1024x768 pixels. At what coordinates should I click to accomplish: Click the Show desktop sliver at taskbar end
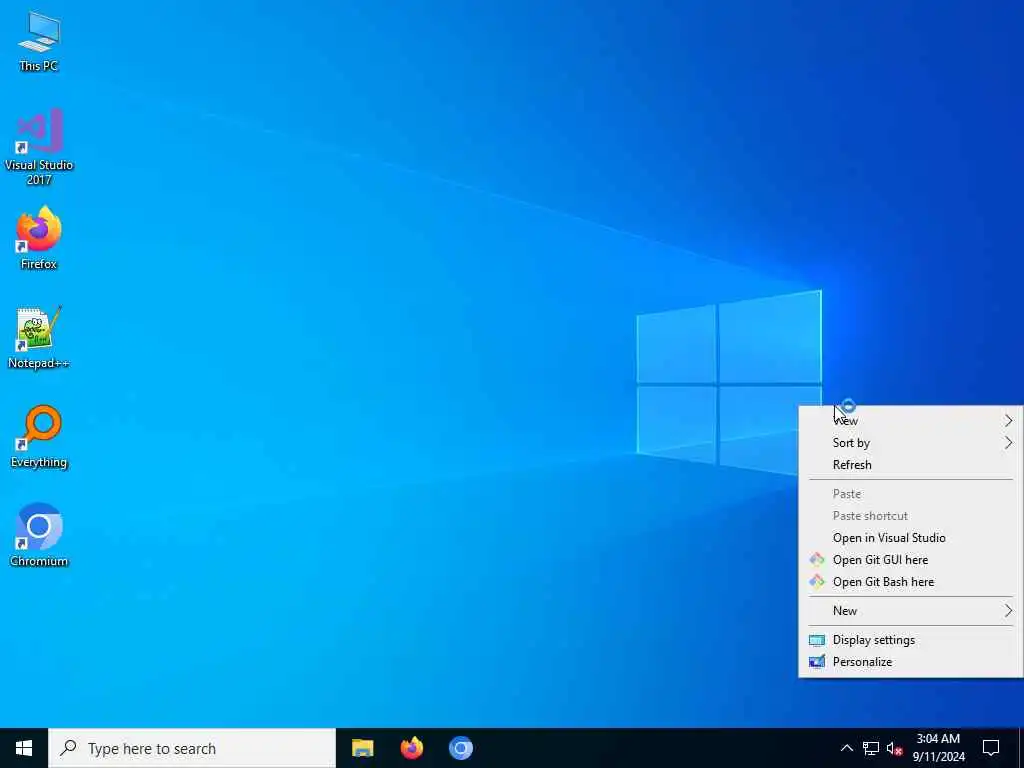1021,748
